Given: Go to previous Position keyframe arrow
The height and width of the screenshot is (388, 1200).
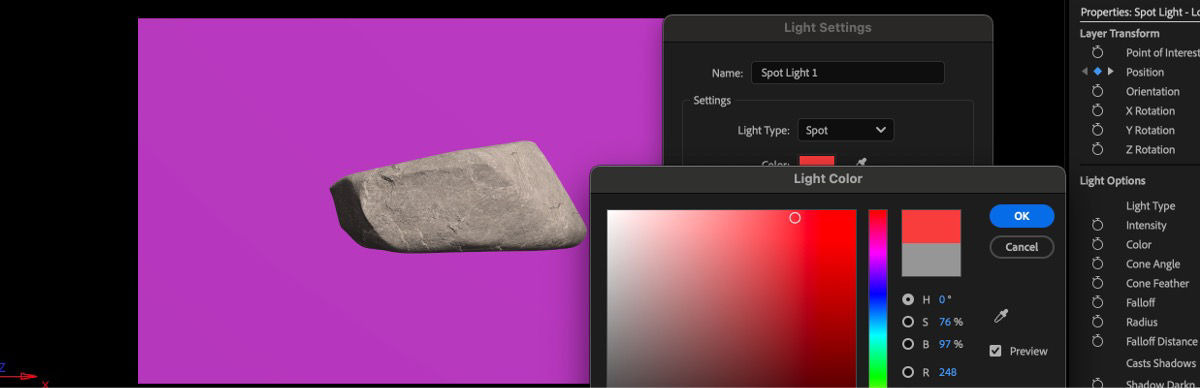Looking at the screenshot, I should point(1085,72).
